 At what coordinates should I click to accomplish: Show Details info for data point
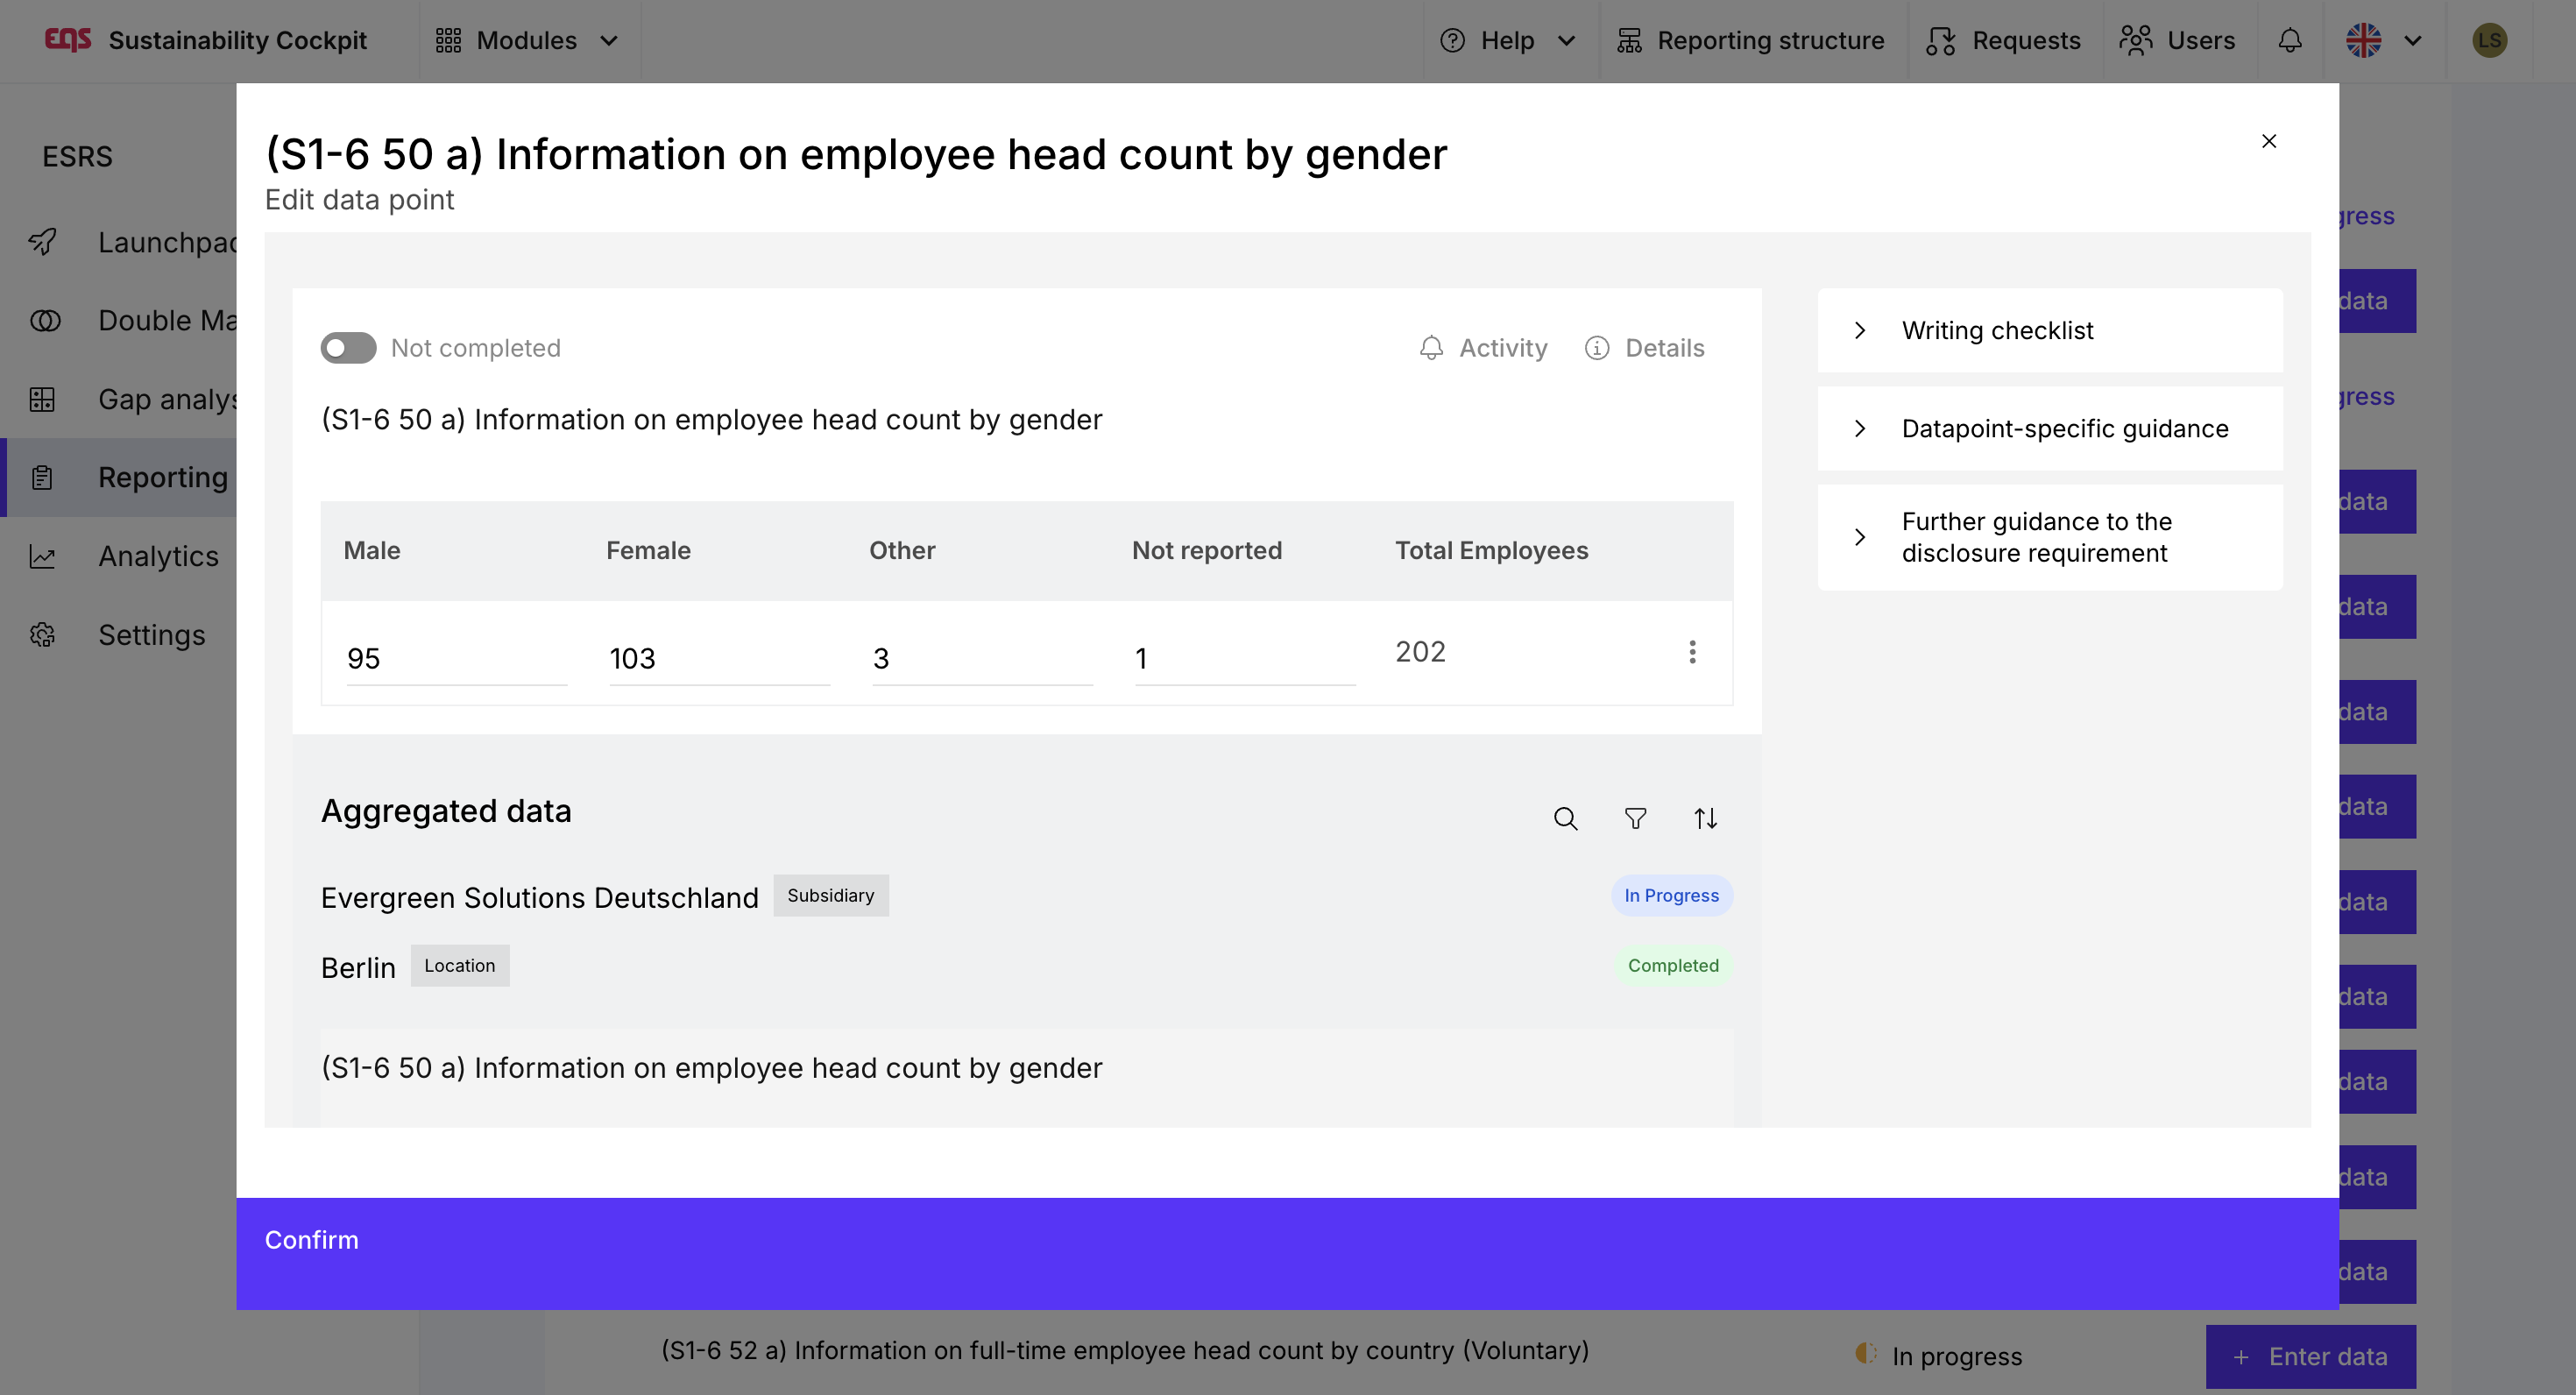pos(1645,348)
